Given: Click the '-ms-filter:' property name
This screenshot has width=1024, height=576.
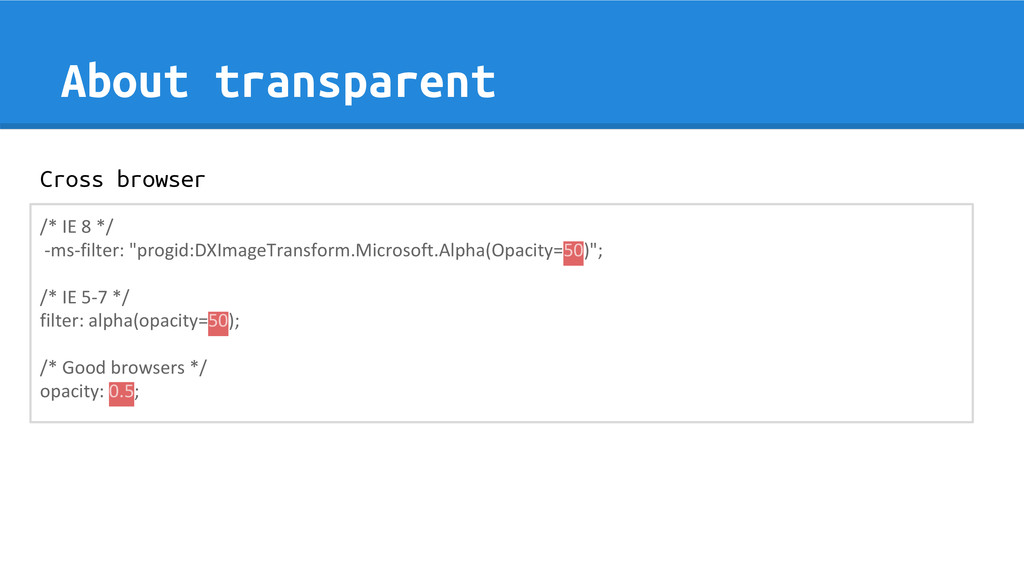Looking at the screenshot, I should (x=84, y=251).
